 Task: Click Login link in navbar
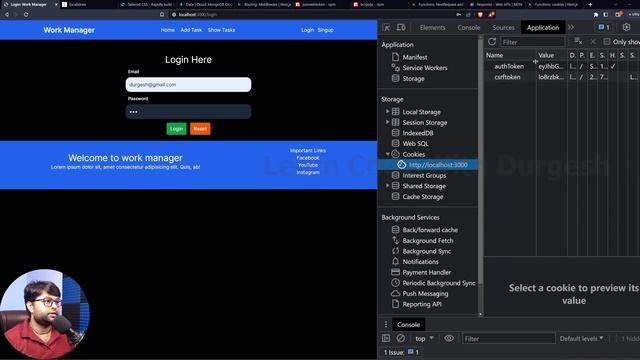[307, 30]
